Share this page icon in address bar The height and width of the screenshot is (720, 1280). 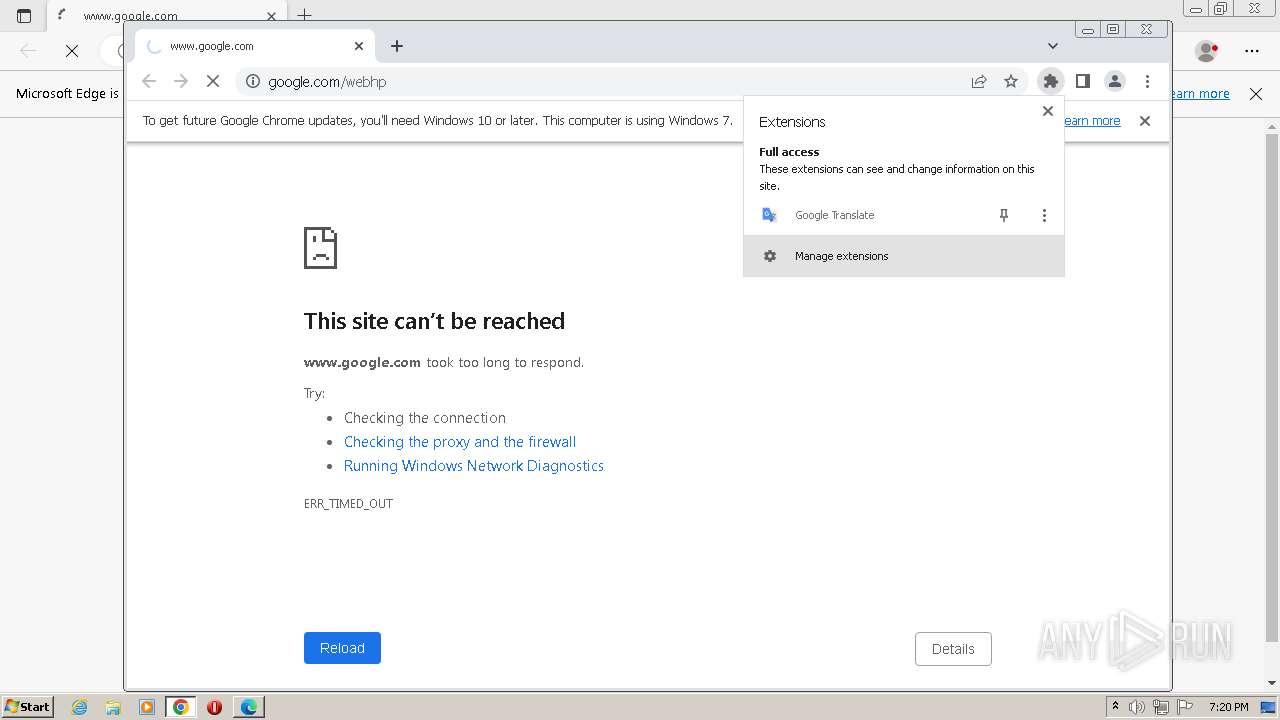click(x=979, y=81)
